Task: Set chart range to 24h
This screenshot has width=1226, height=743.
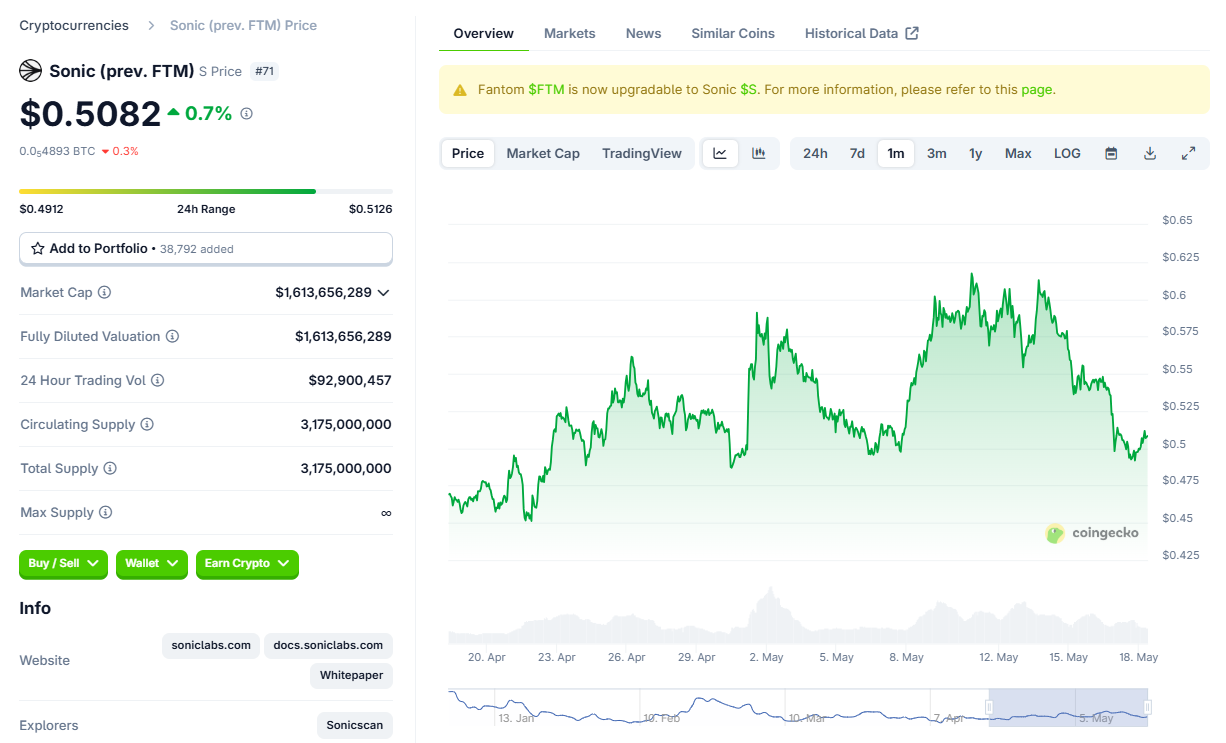Action: [x=815, y=153]
